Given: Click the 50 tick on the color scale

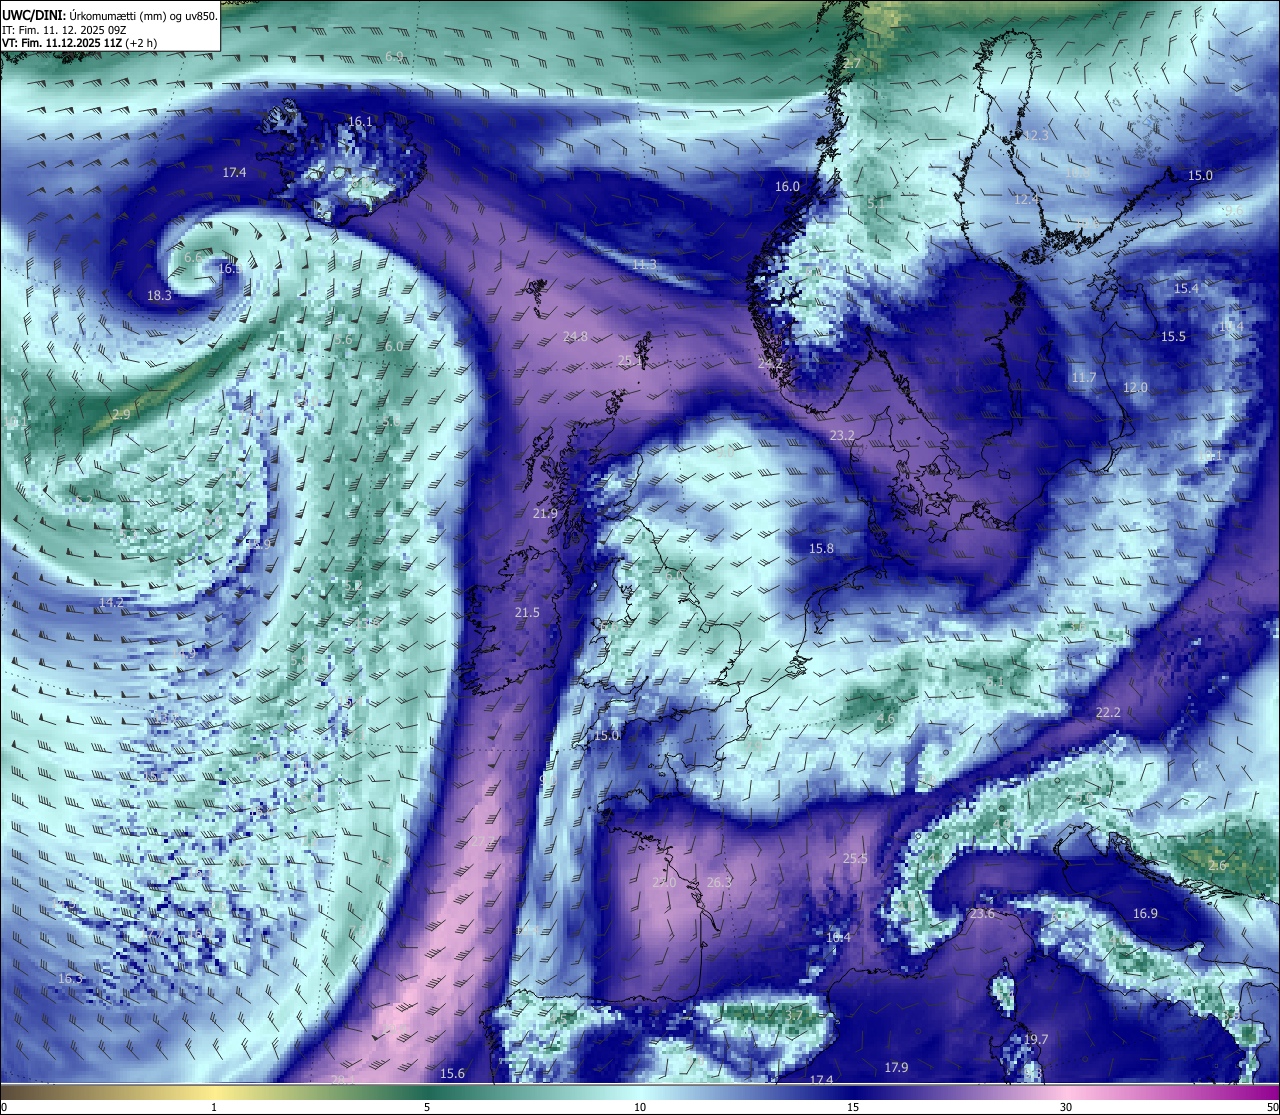Looking at the screenshot, I should coord(1272,1107).
